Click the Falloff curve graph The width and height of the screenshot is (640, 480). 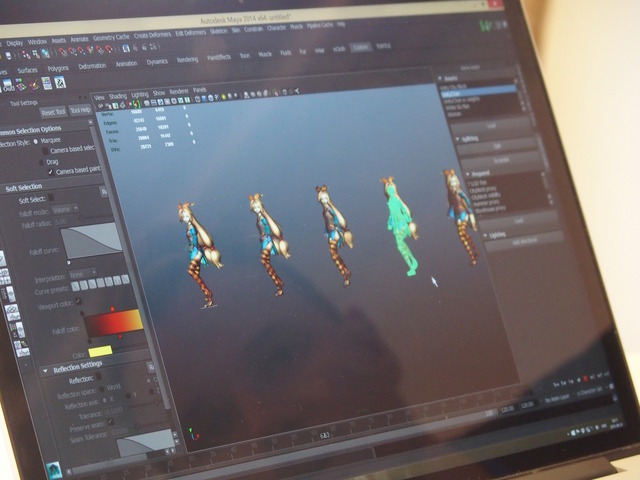coord(92,241)
